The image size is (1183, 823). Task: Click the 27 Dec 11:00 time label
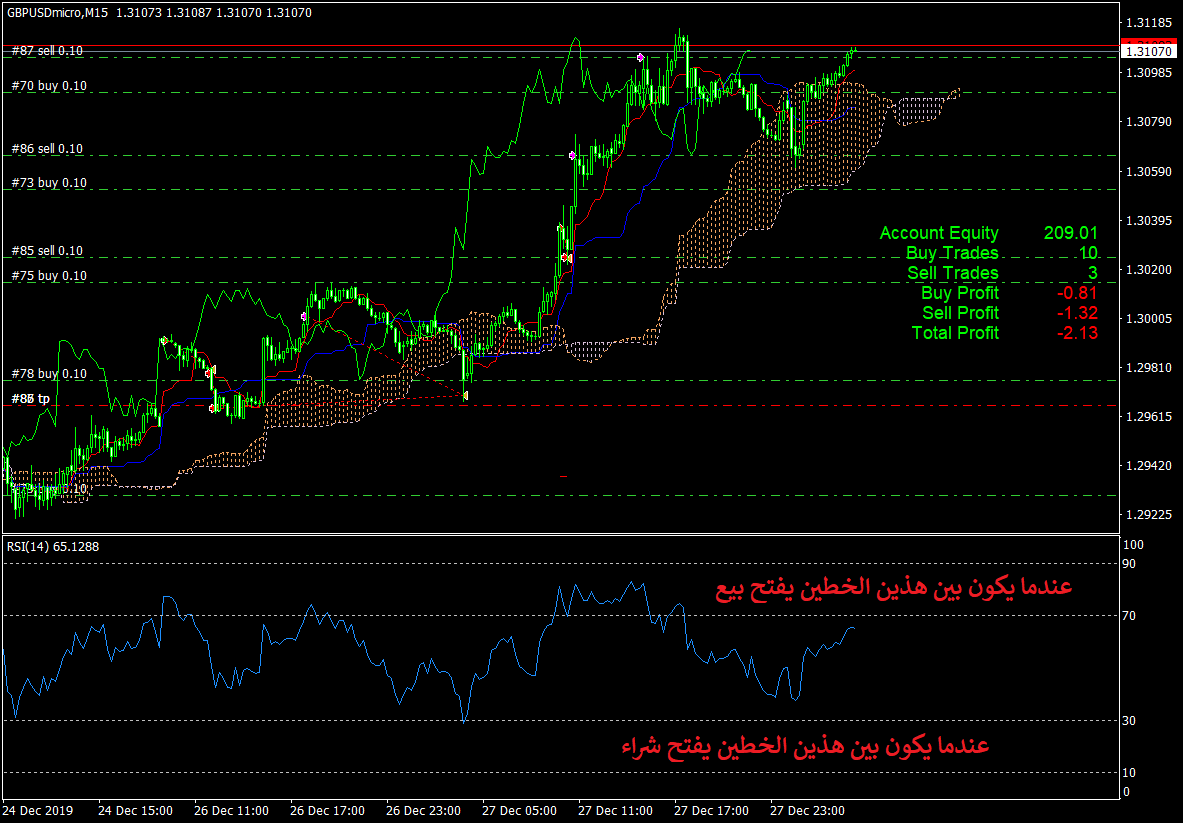click(616, 810)
